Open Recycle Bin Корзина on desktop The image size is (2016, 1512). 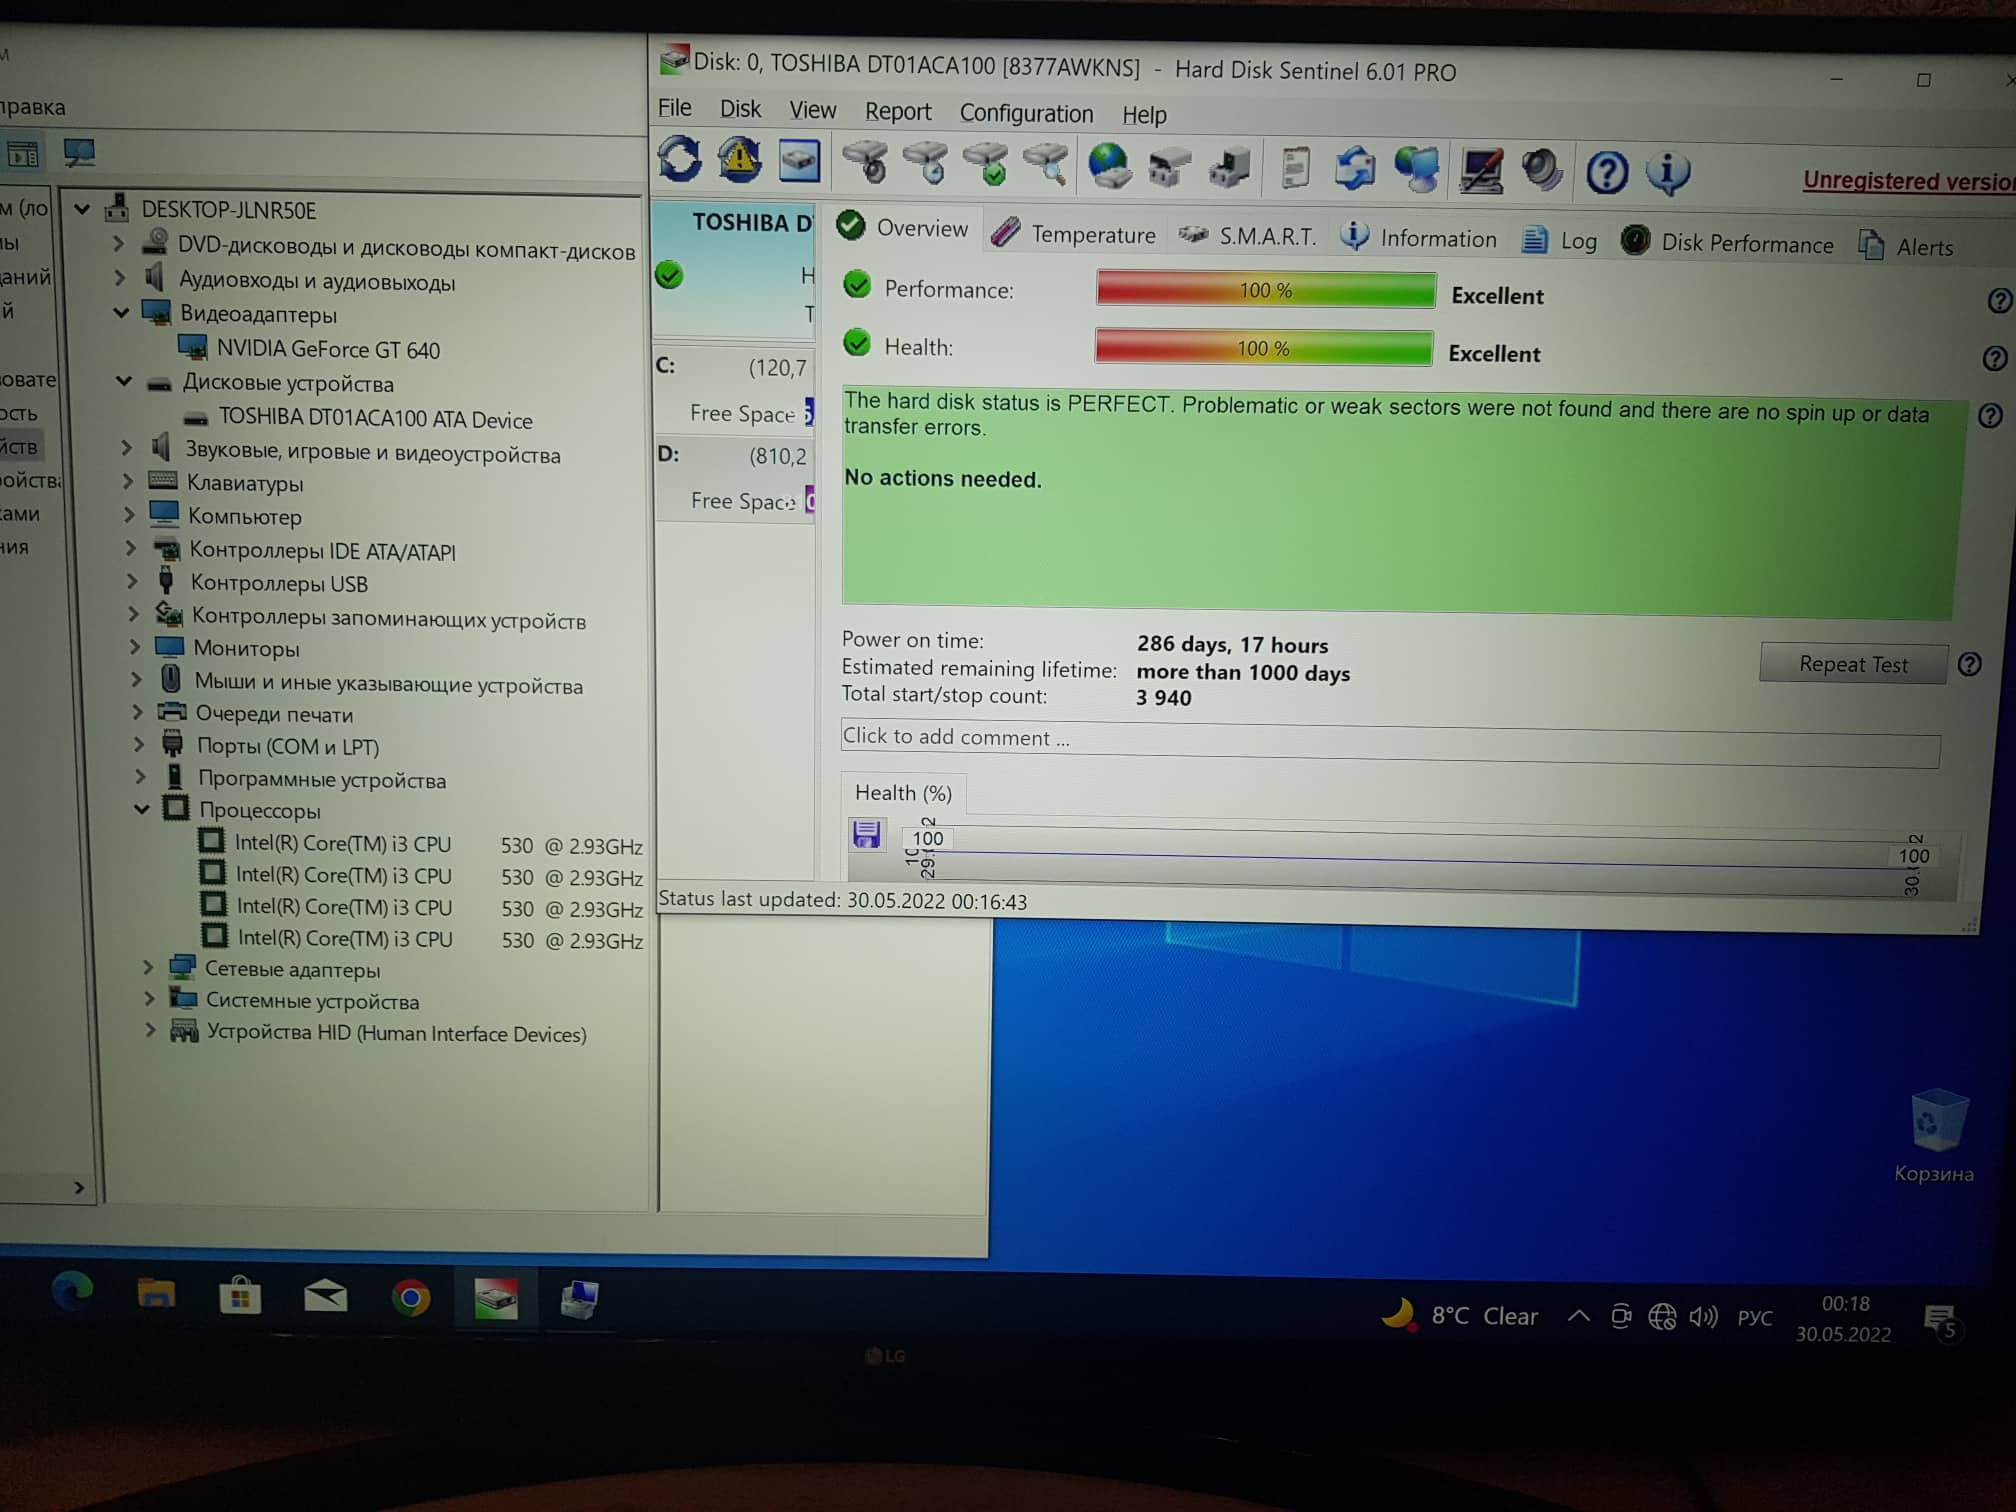1937,1137
